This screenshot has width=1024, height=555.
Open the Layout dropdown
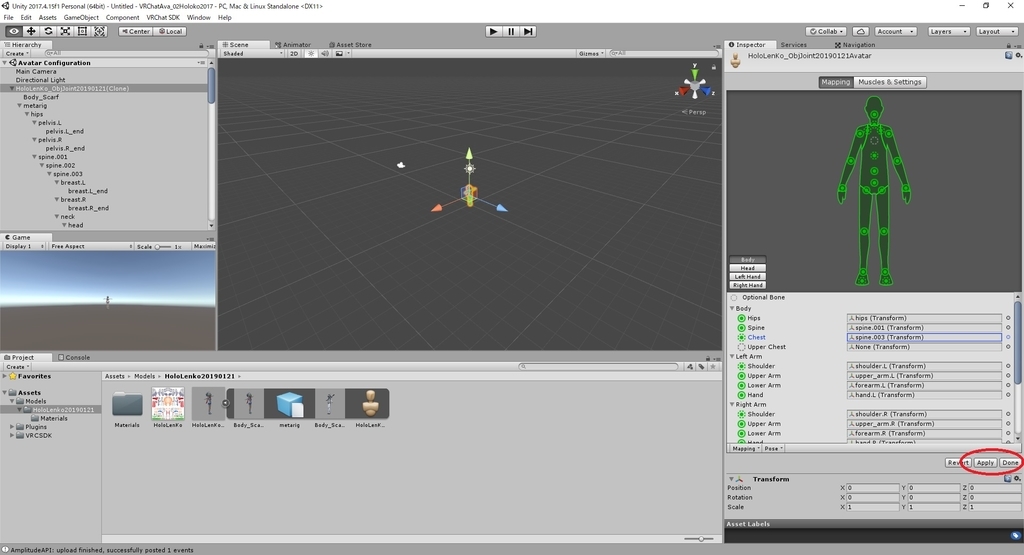pyautogui.click(x=997, y=31)
